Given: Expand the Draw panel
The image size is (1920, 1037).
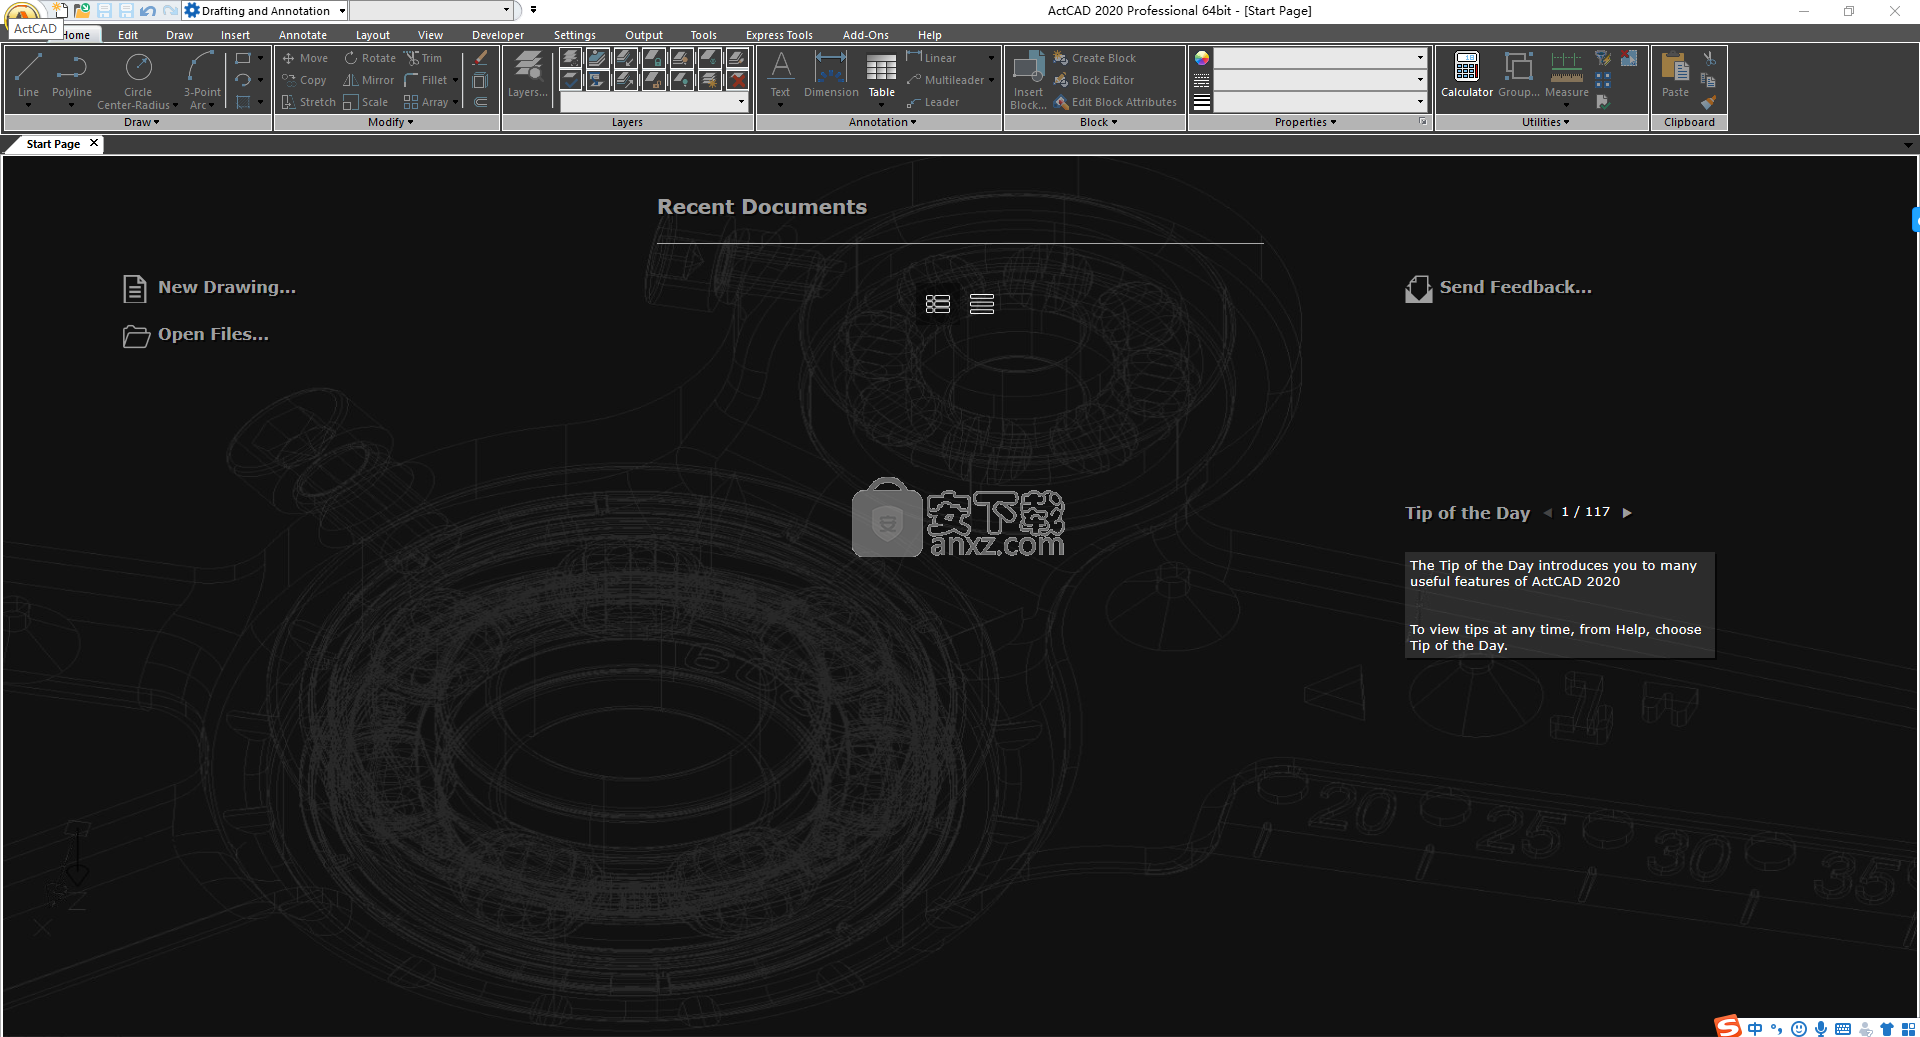Looking at the screenshot, I should point(141,122).
